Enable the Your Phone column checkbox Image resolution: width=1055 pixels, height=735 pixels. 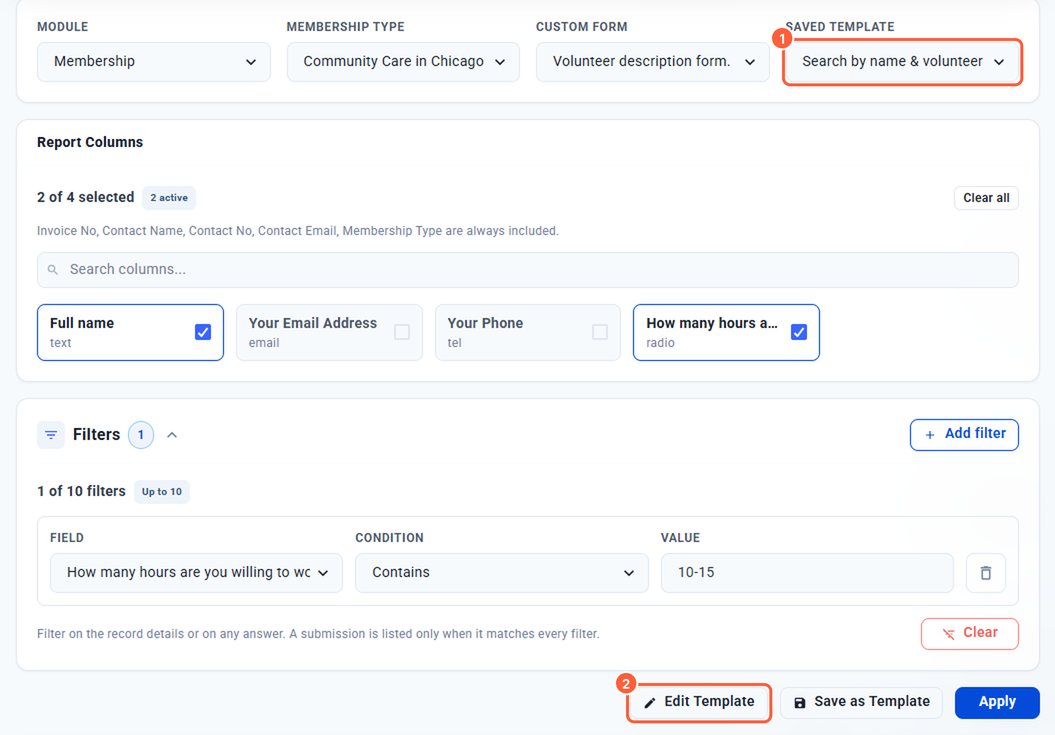pyautogui.click(x=599, y=332)
